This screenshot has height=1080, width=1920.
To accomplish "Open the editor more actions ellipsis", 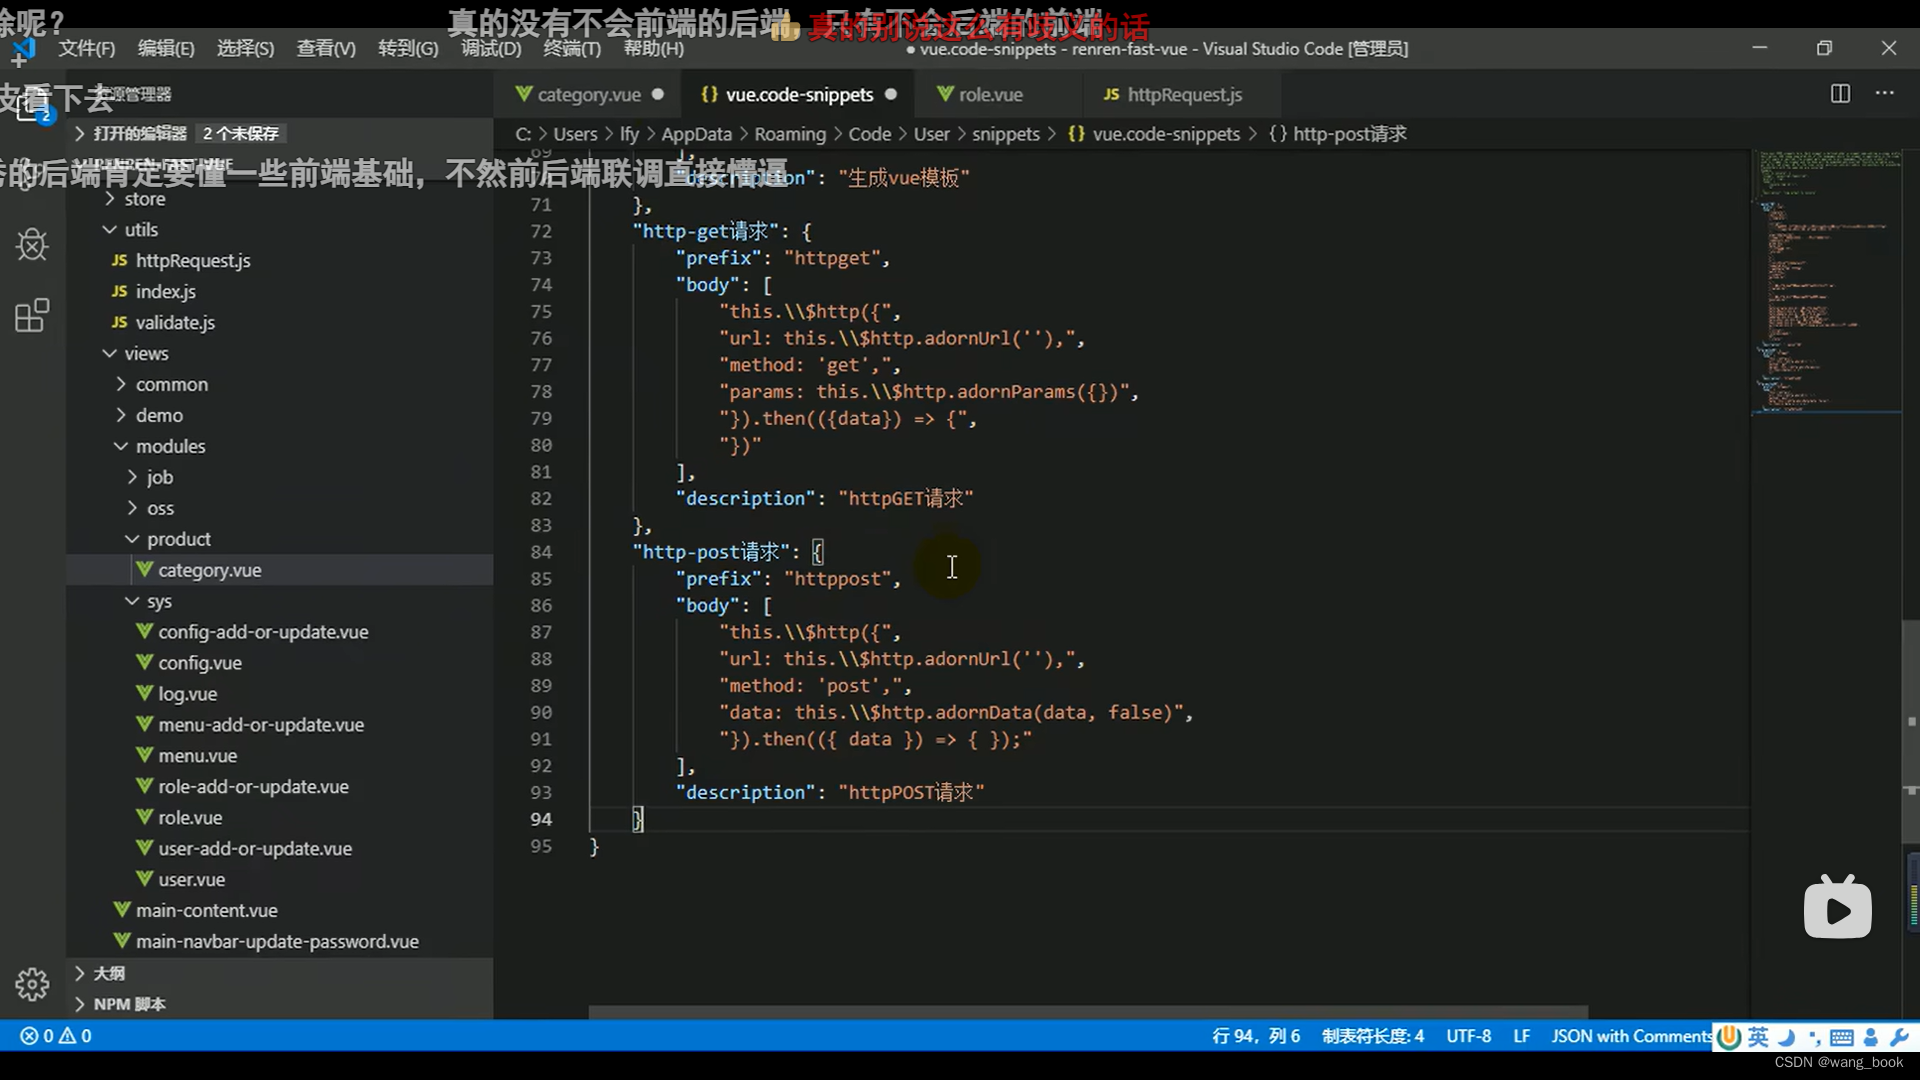I will (x=1885, y=94).
